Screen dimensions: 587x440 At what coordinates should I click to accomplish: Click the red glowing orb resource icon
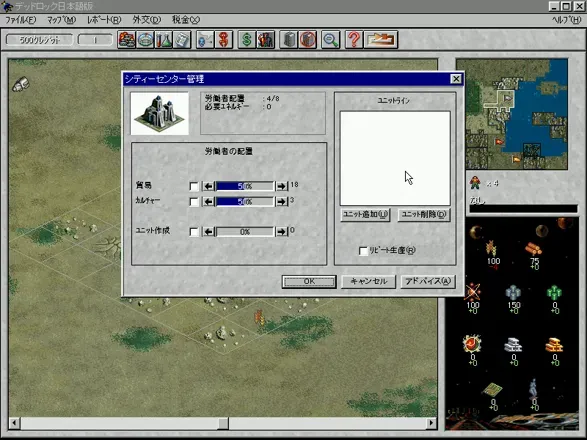click(x=472, y=343)
